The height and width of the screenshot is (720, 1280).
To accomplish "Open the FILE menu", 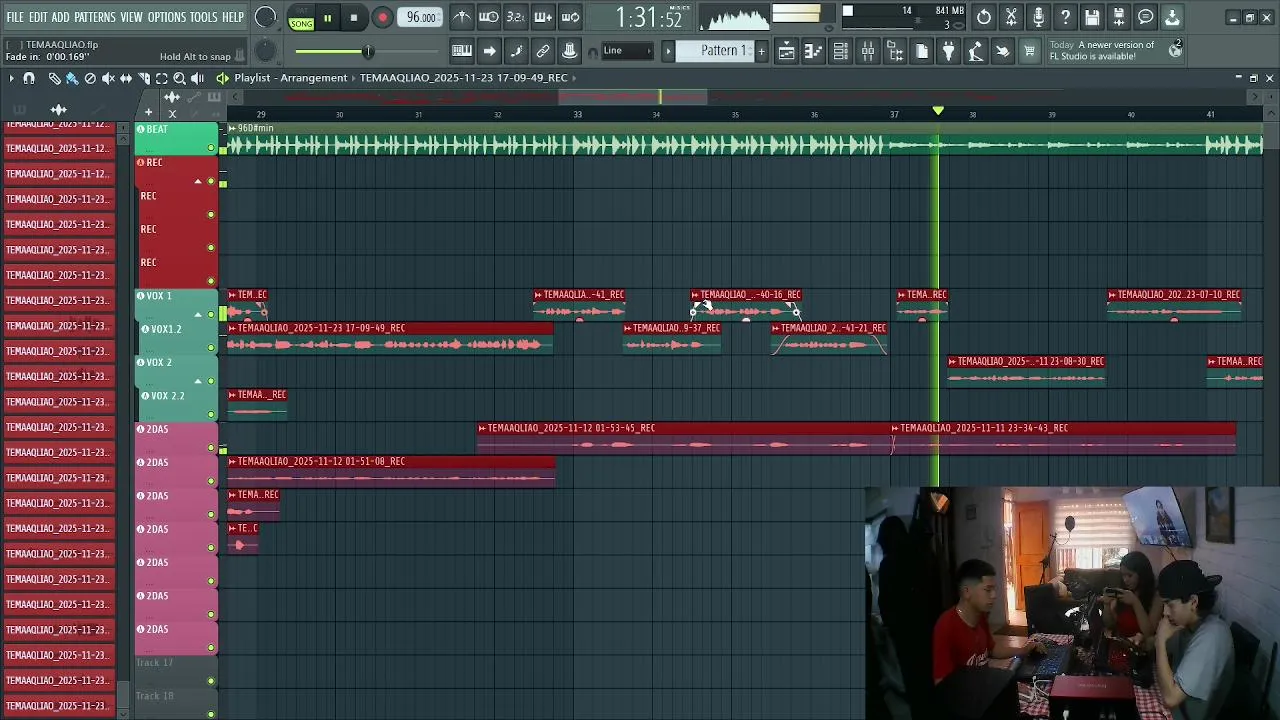I will (x=15, y=17).
